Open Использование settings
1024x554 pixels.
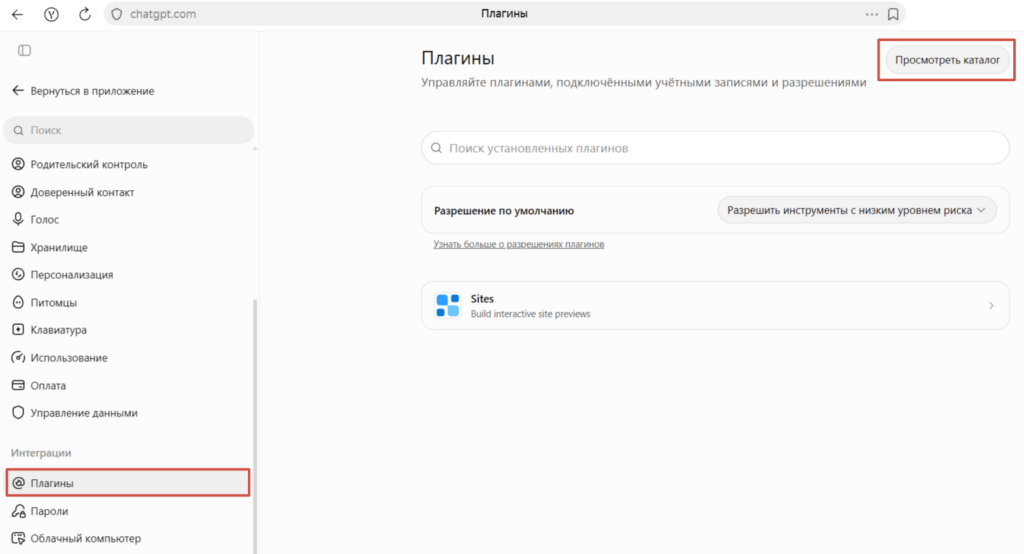pos(59,357)
